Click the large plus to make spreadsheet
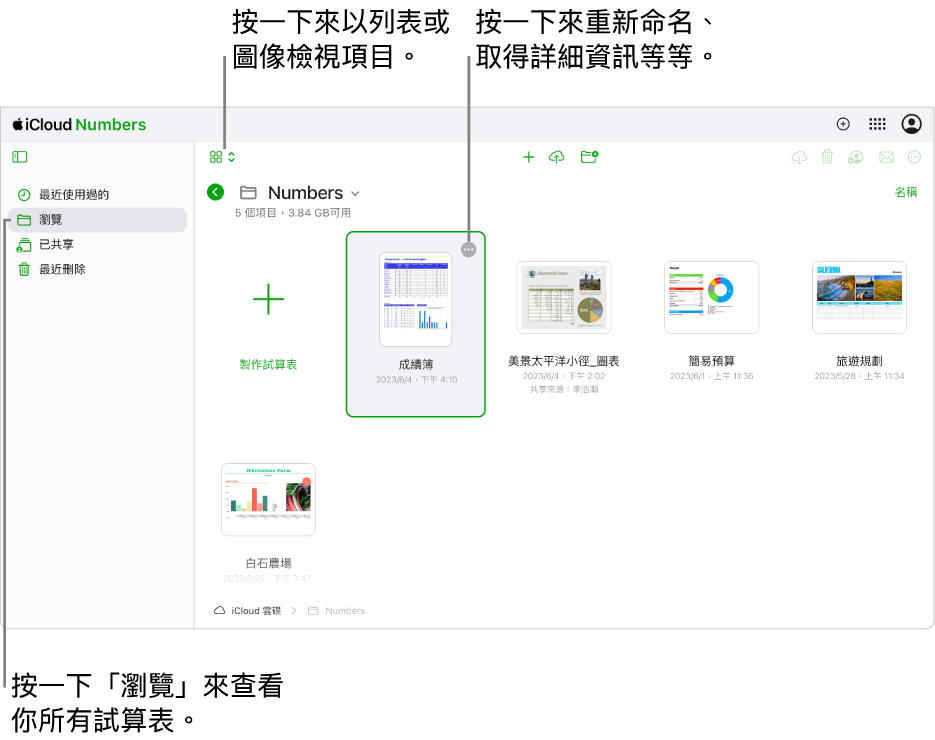 268,299
